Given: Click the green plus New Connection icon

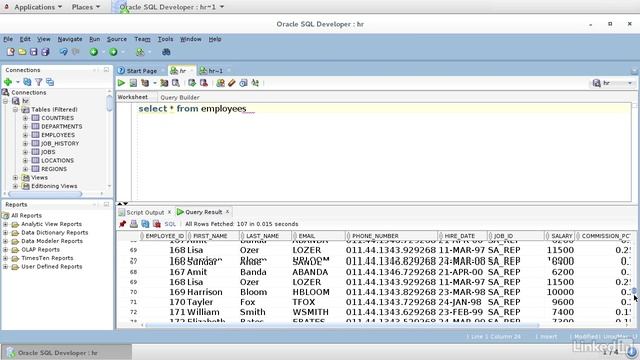Looking at the screenshot, I should point(8,82).
